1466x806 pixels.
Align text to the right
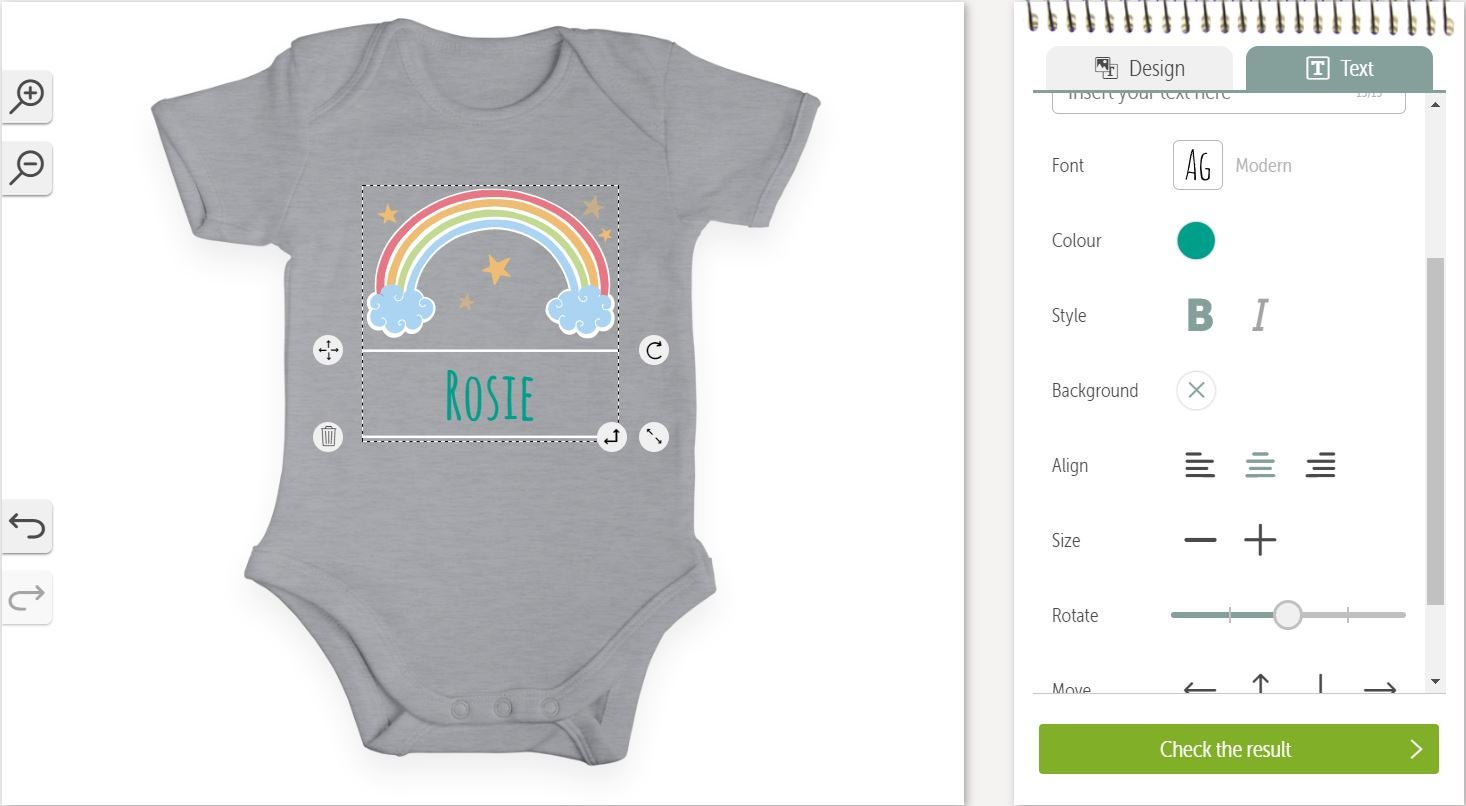1320,465
